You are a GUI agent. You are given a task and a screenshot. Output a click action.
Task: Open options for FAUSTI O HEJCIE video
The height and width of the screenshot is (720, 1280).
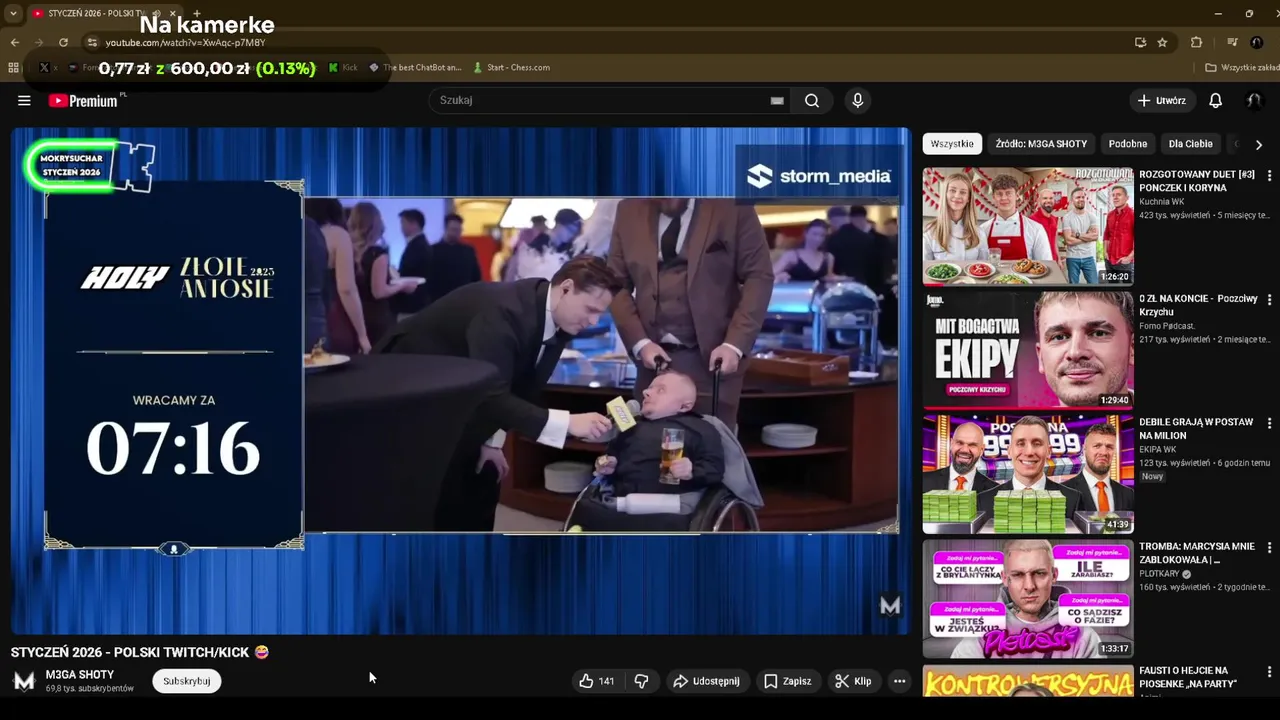coord(1269,672)
